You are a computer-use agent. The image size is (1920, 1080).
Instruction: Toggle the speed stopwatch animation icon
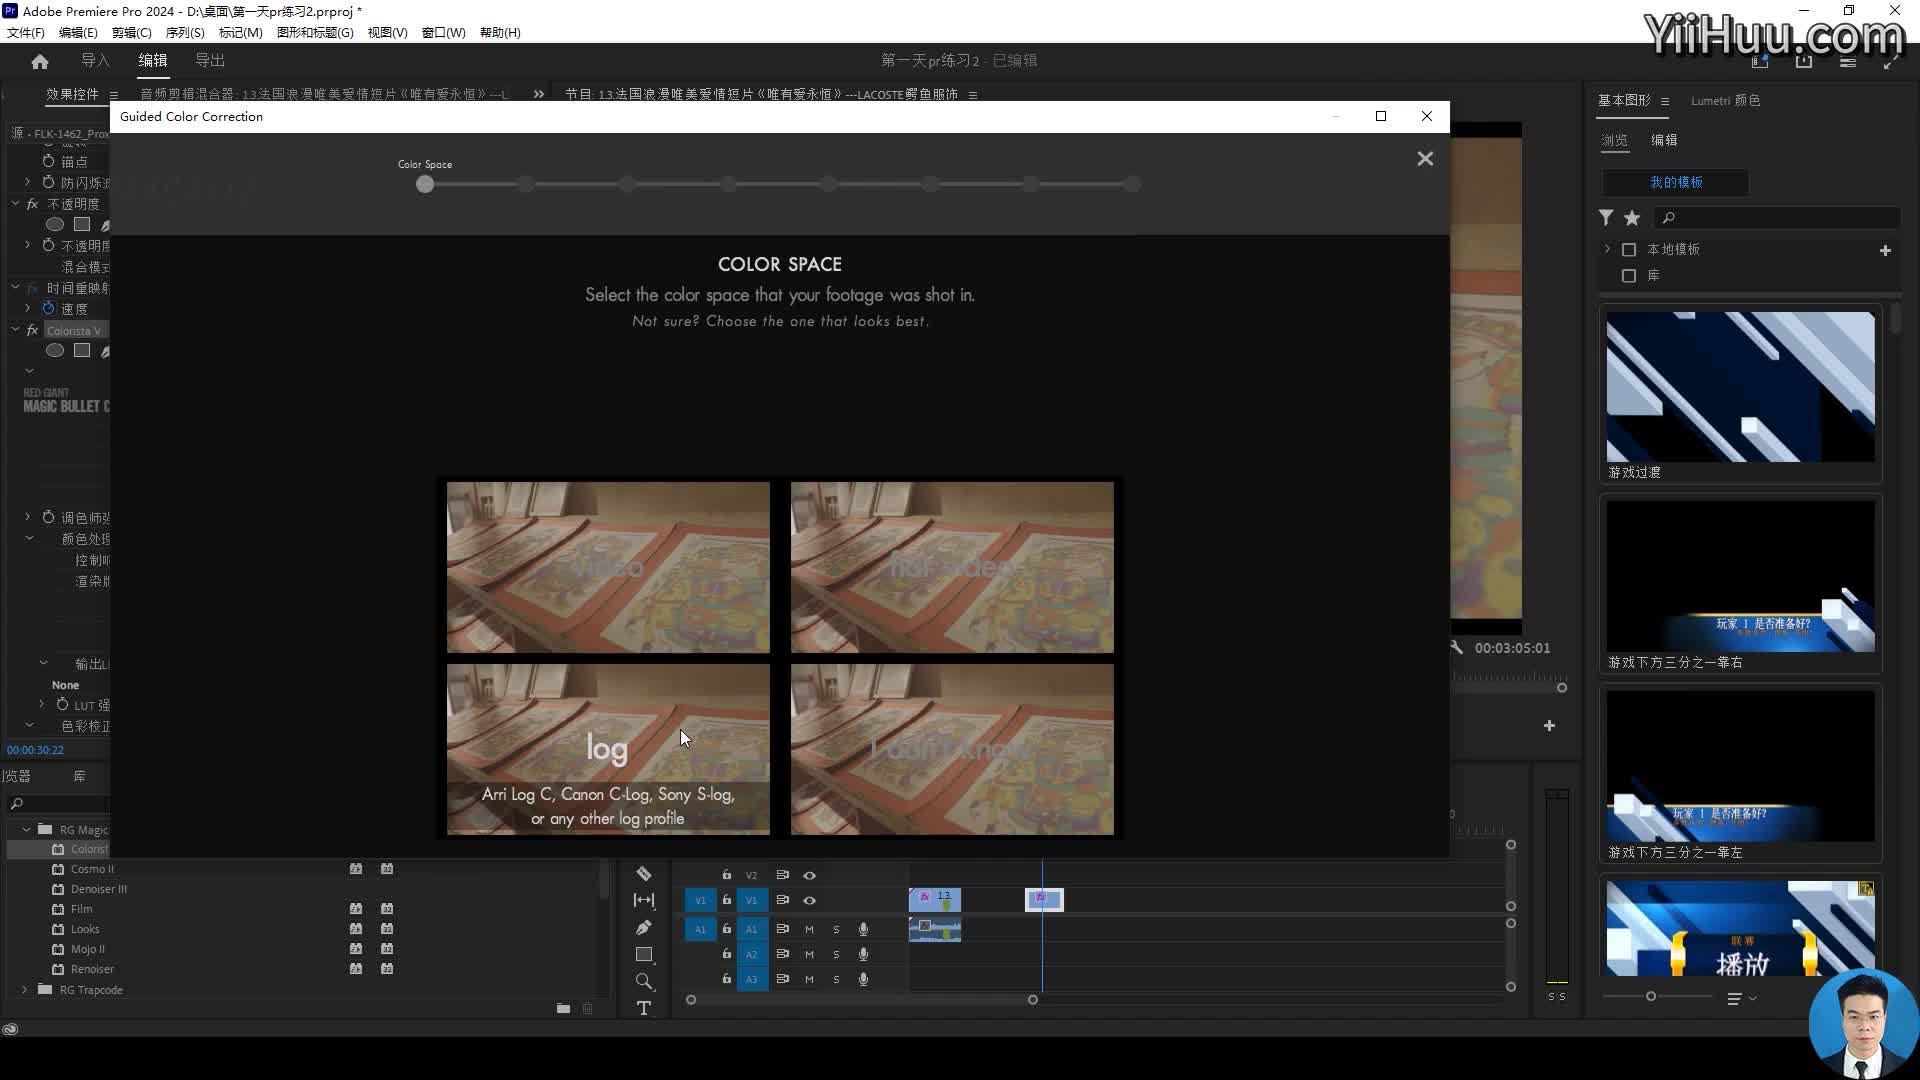pos(48,309)
